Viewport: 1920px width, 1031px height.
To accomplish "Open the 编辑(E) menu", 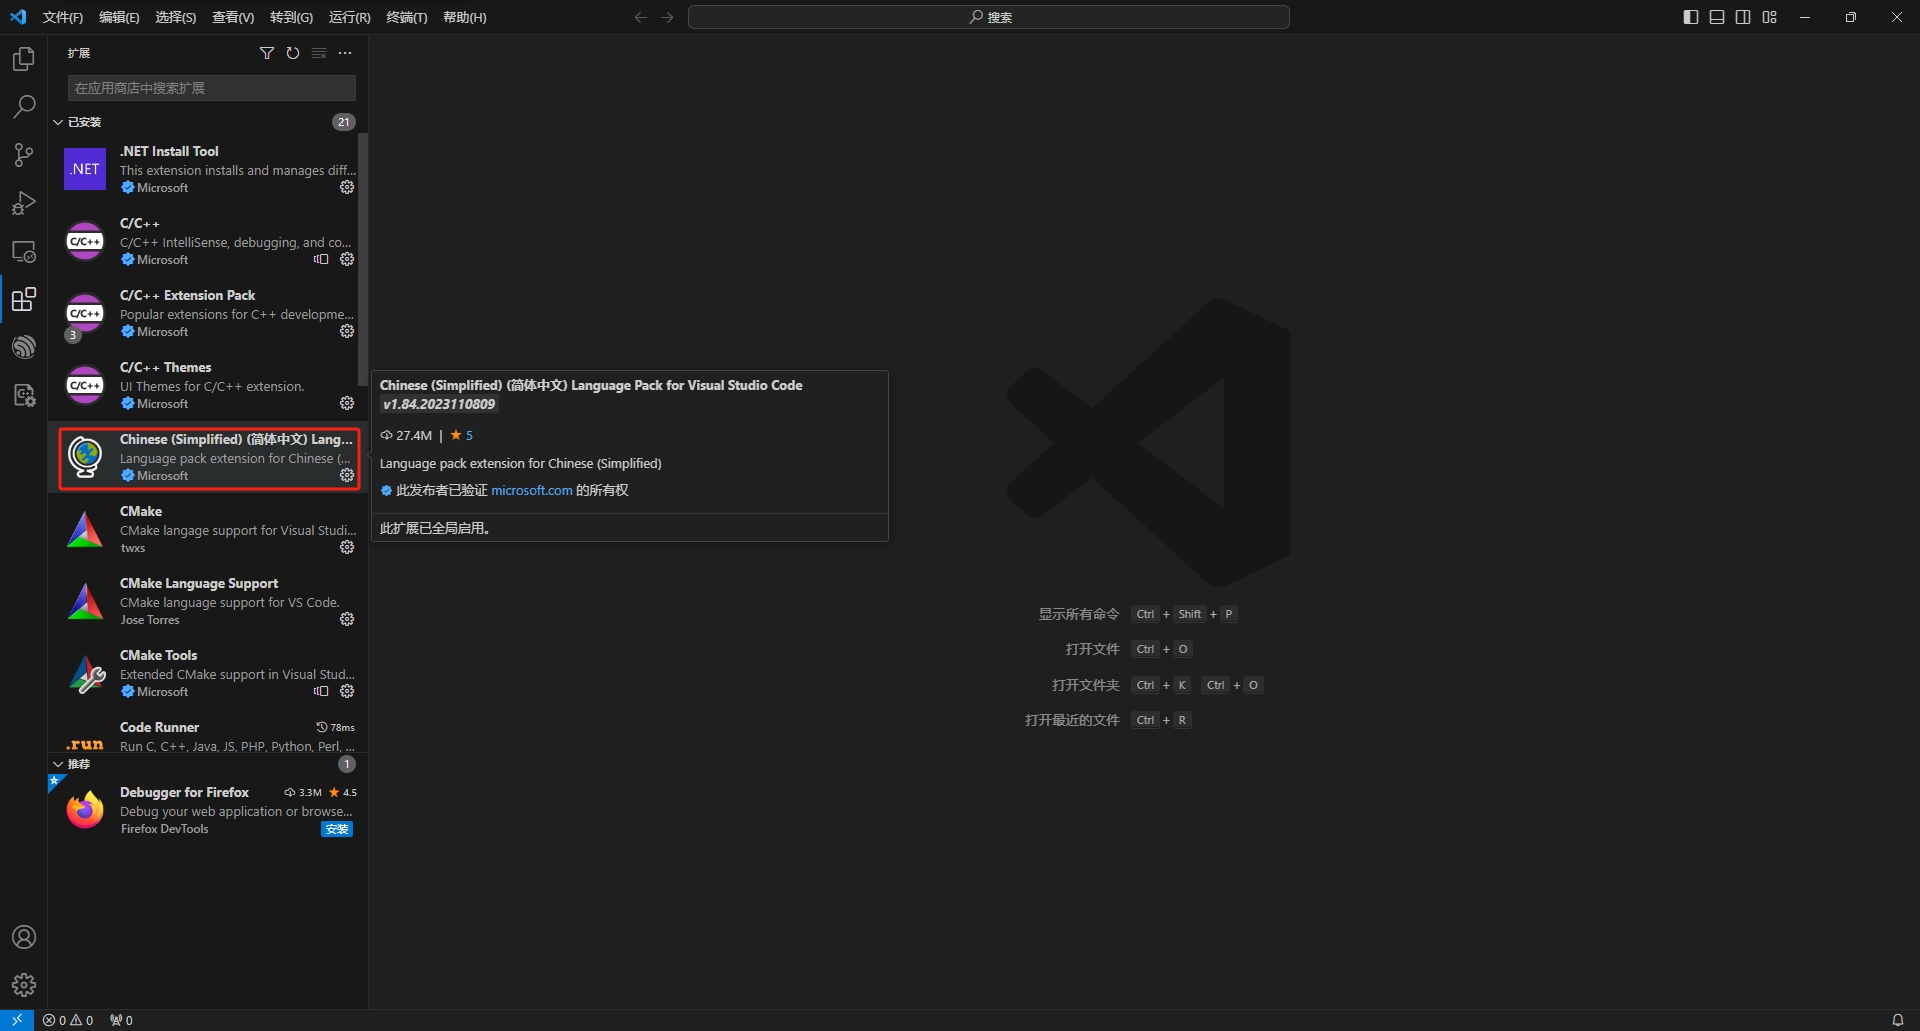I will (119, 17).
